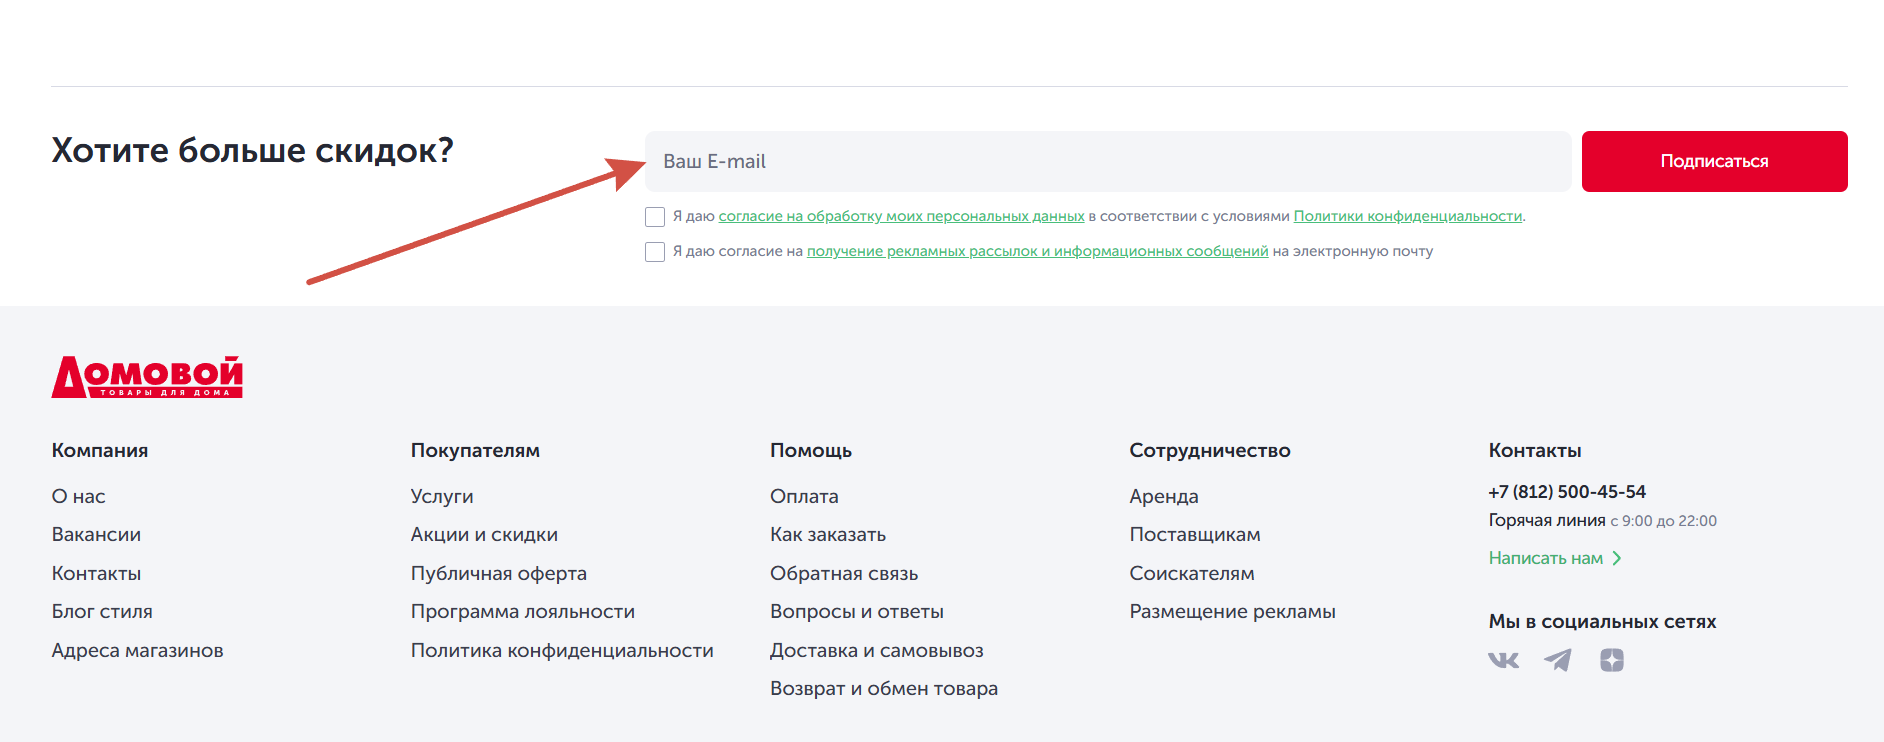This screenshot has width=1884, height=742.
Task: Open Доставка и самовывоз link
Action: tap(877, 650)
